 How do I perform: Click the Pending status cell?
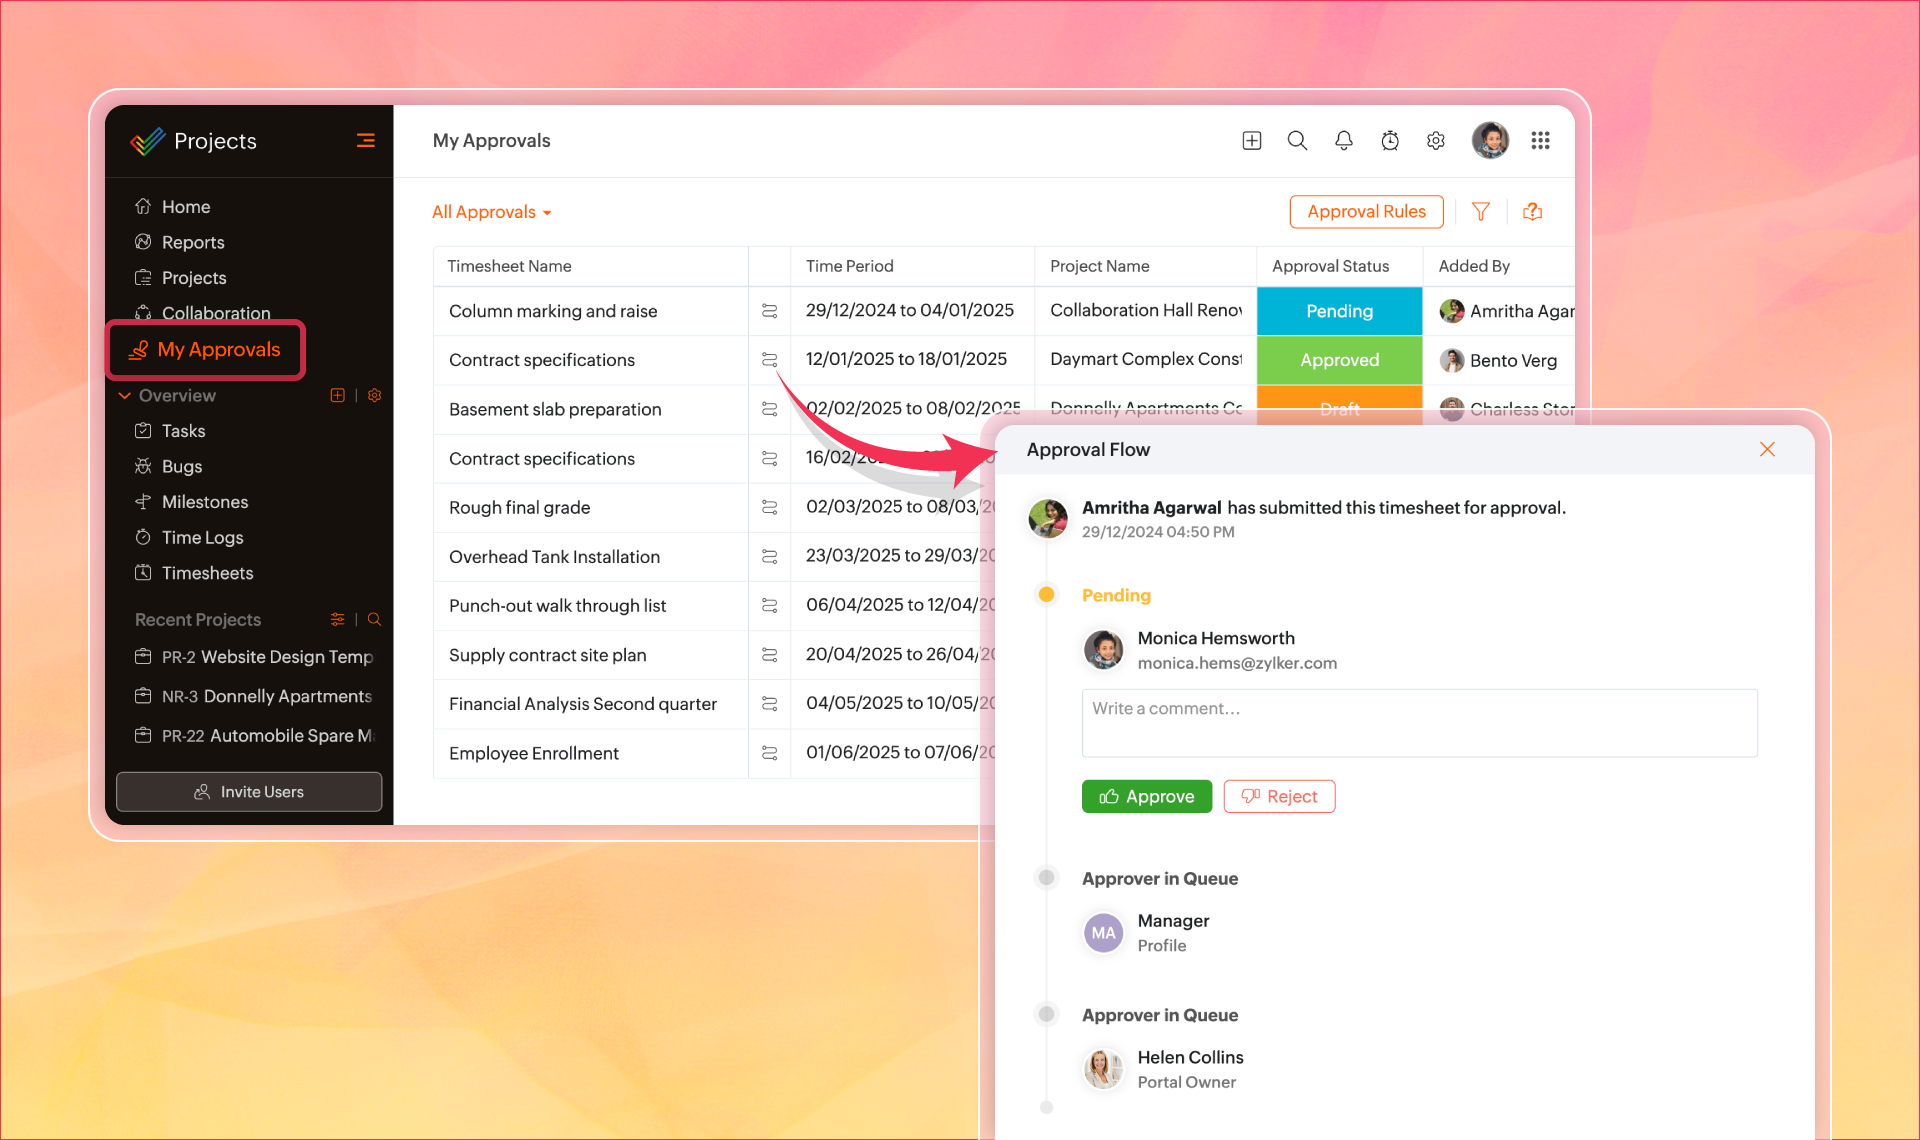tap(1339, 311)
